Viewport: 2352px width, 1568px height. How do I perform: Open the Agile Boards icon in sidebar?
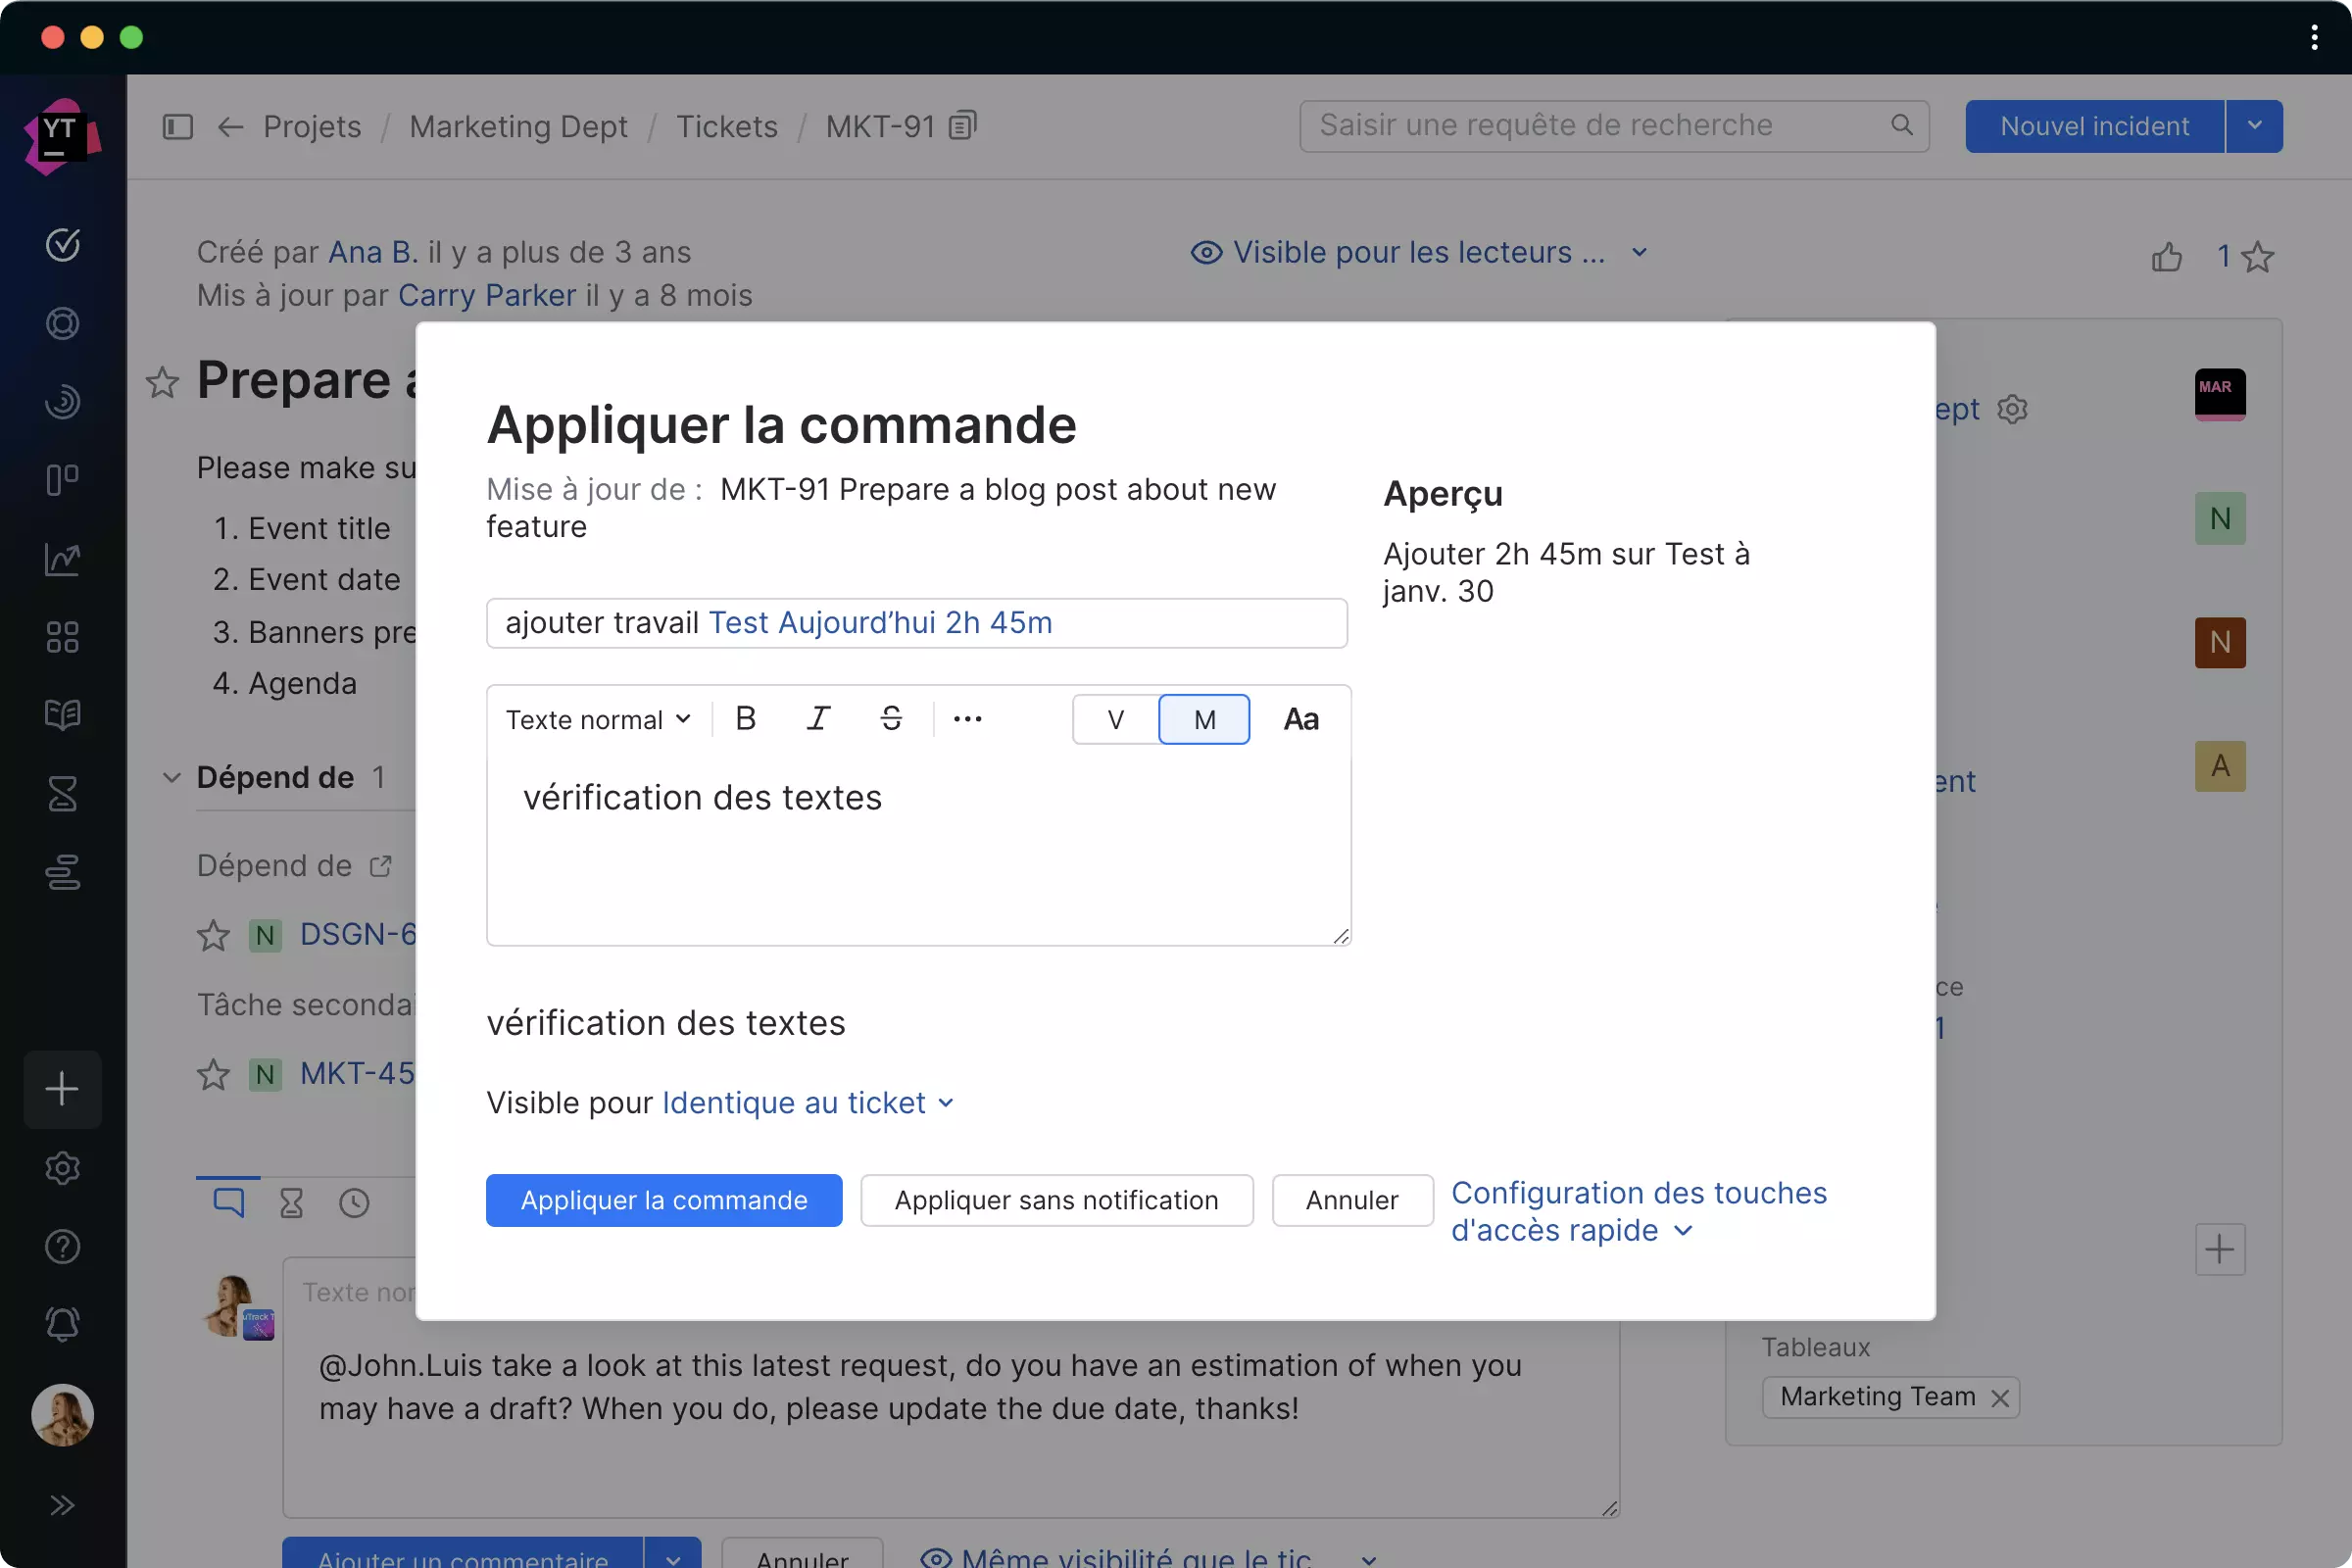point(62,479)
